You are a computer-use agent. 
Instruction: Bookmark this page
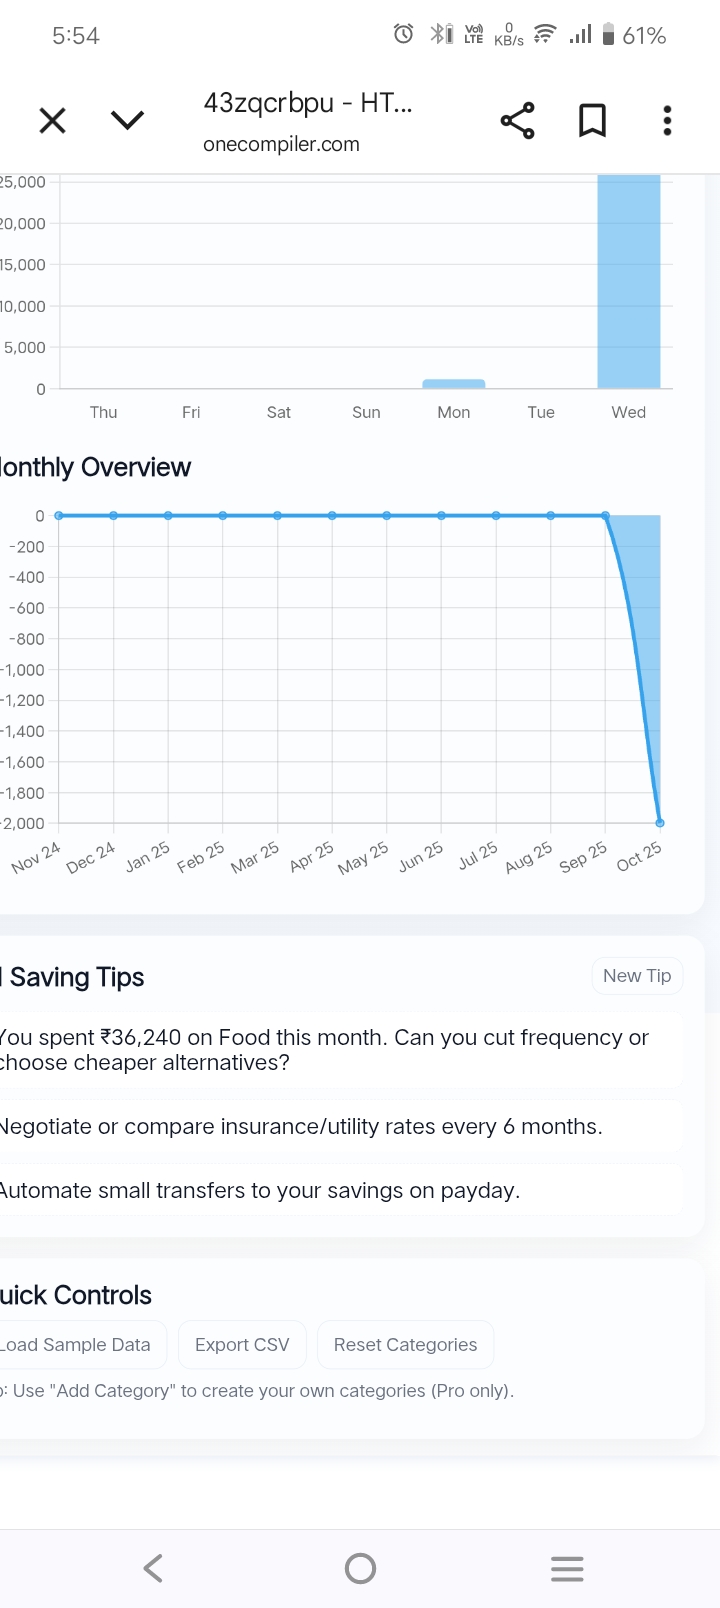[x=592, y=121]
